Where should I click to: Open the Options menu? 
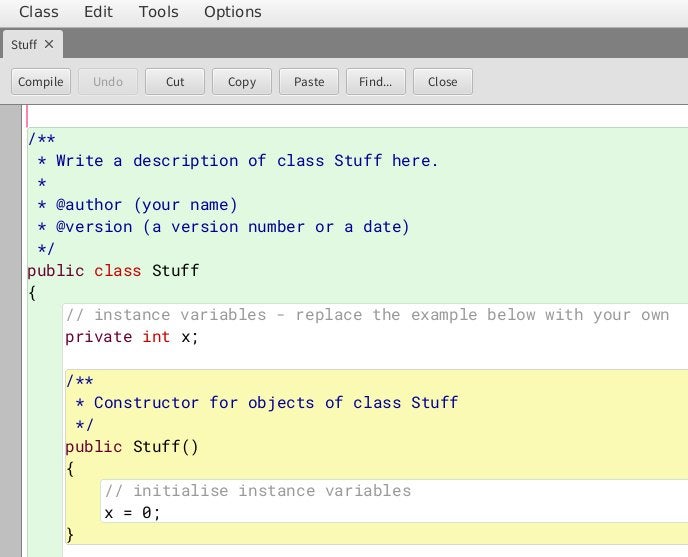tap(232, 12)
